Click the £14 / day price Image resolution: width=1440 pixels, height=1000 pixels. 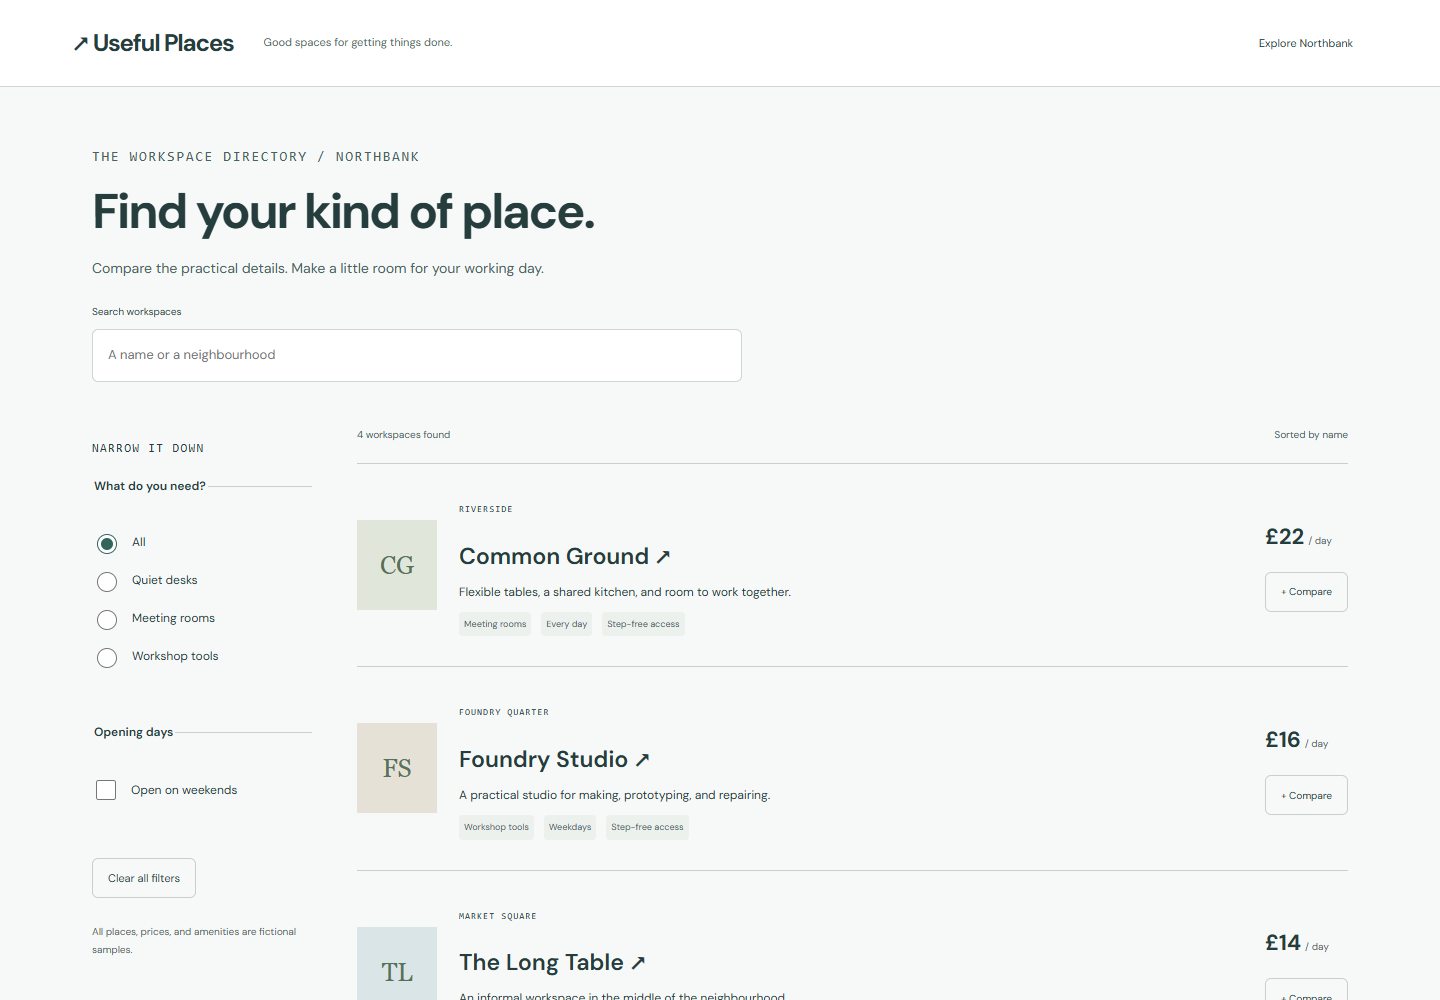[1297, 943]
